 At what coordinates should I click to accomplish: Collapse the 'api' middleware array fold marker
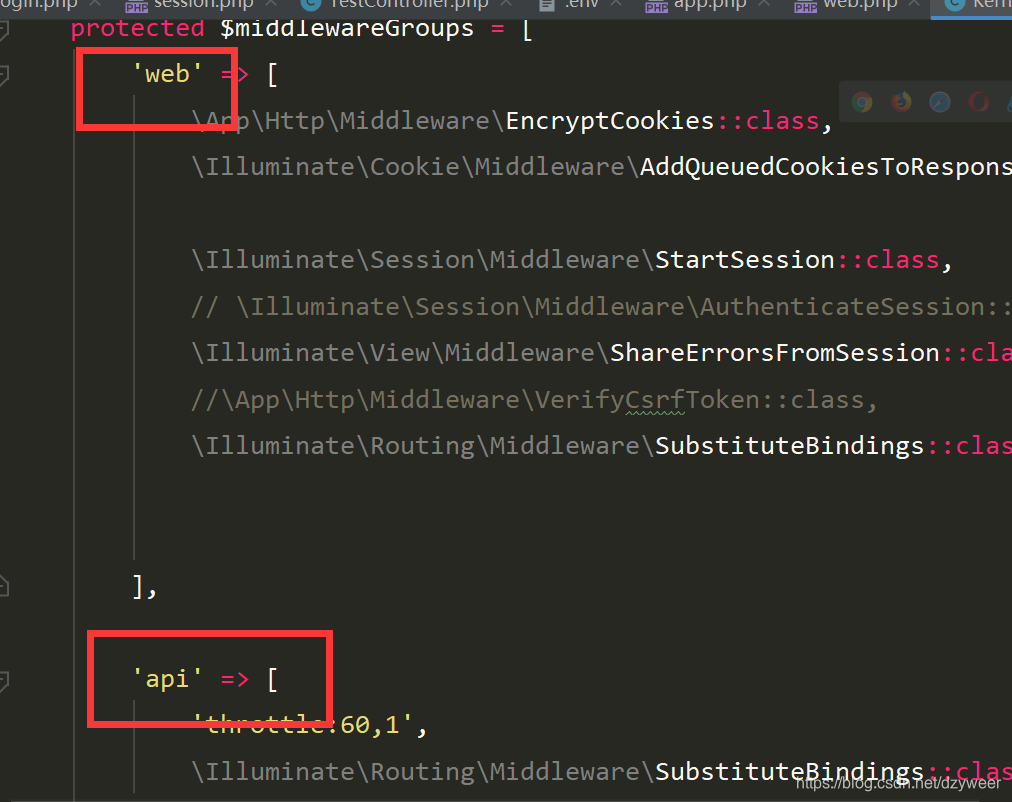(x=6, y=678)
